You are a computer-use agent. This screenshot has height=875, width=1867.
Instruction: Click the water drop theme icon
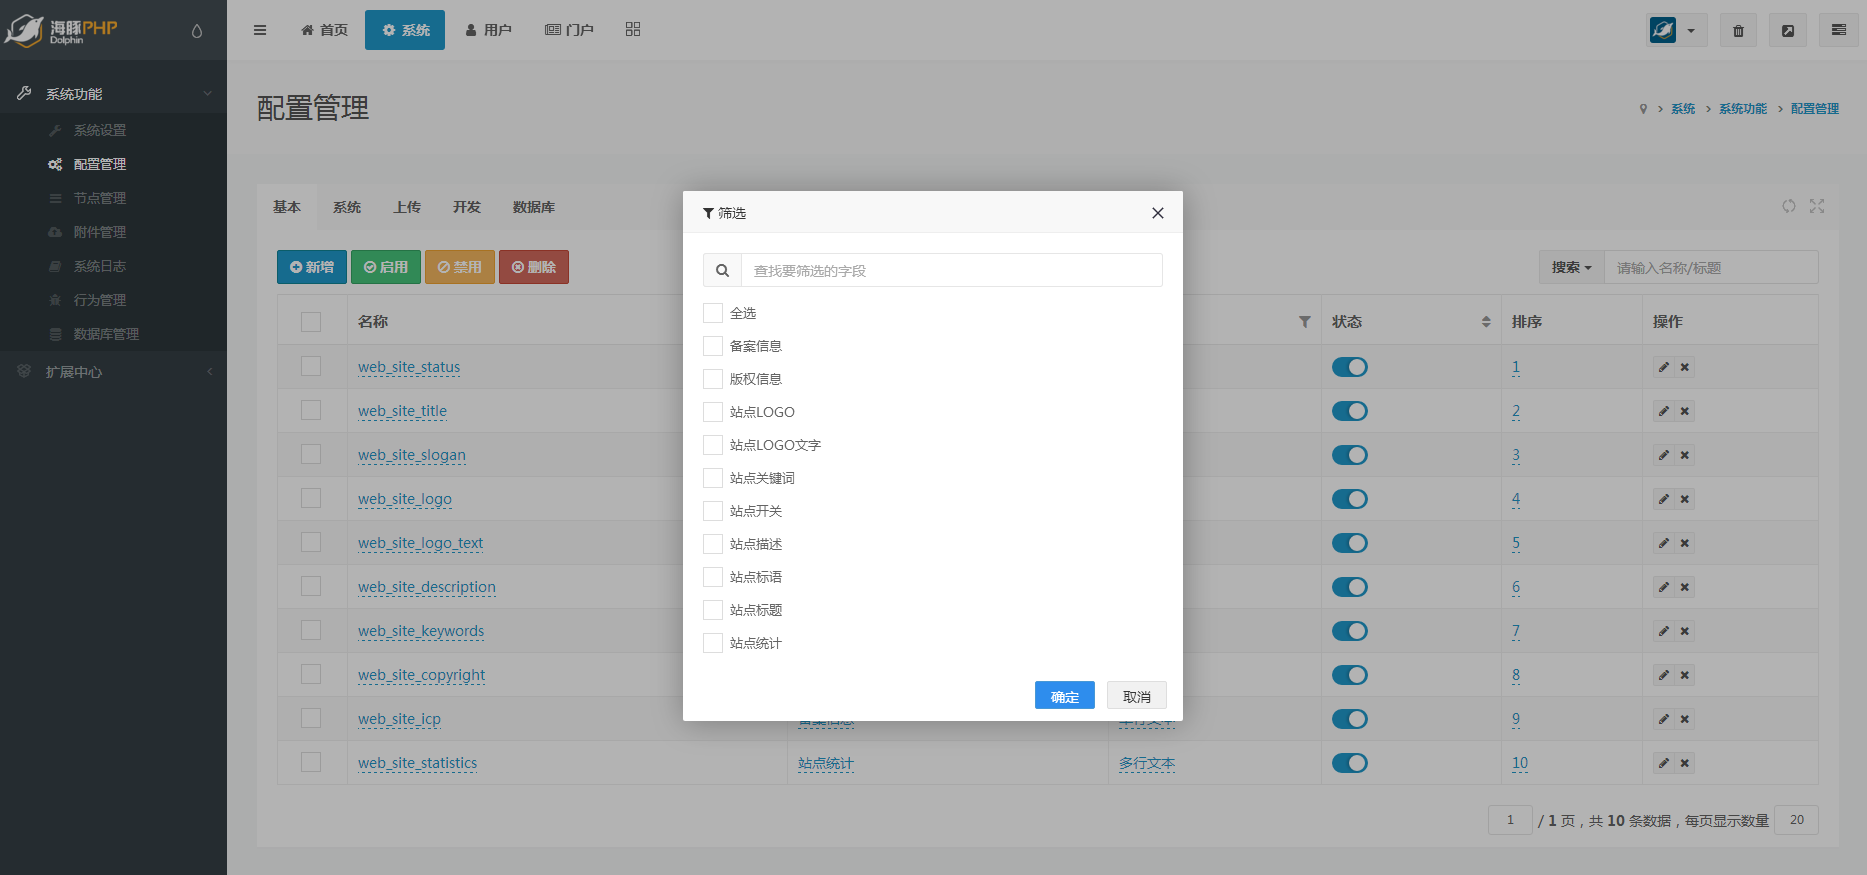tap(197, 31)
